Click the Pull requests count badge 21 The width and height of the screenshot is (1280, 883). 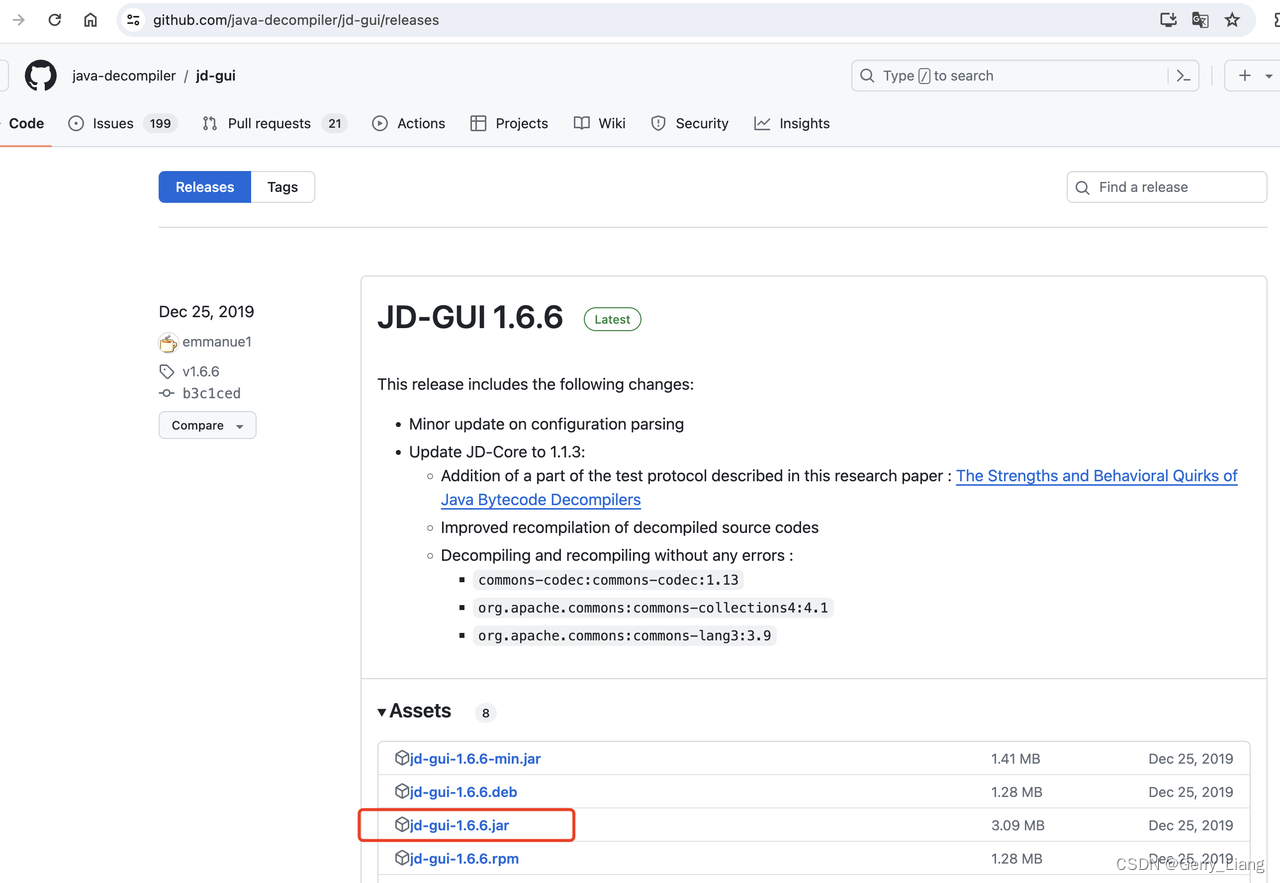pos(335,123)
